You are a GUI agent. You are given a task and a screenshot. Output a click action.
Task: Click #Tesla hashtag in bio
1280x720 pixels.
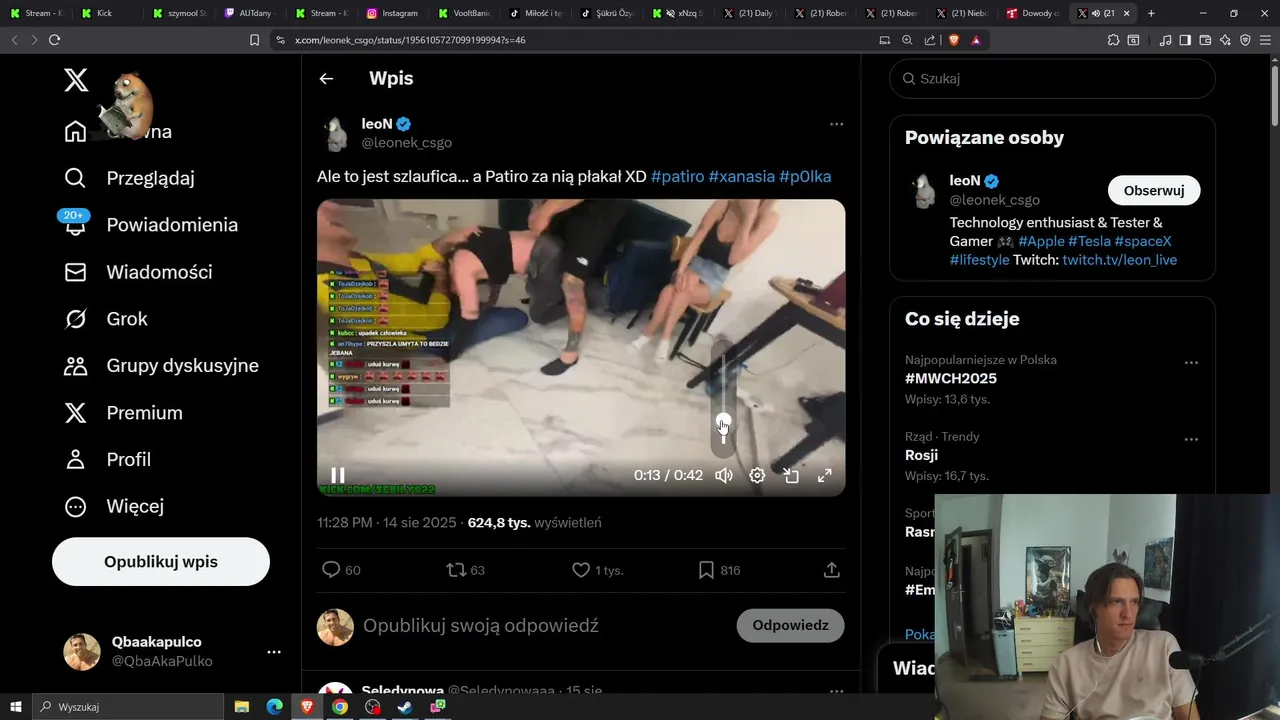click(x=1089, y=241)
